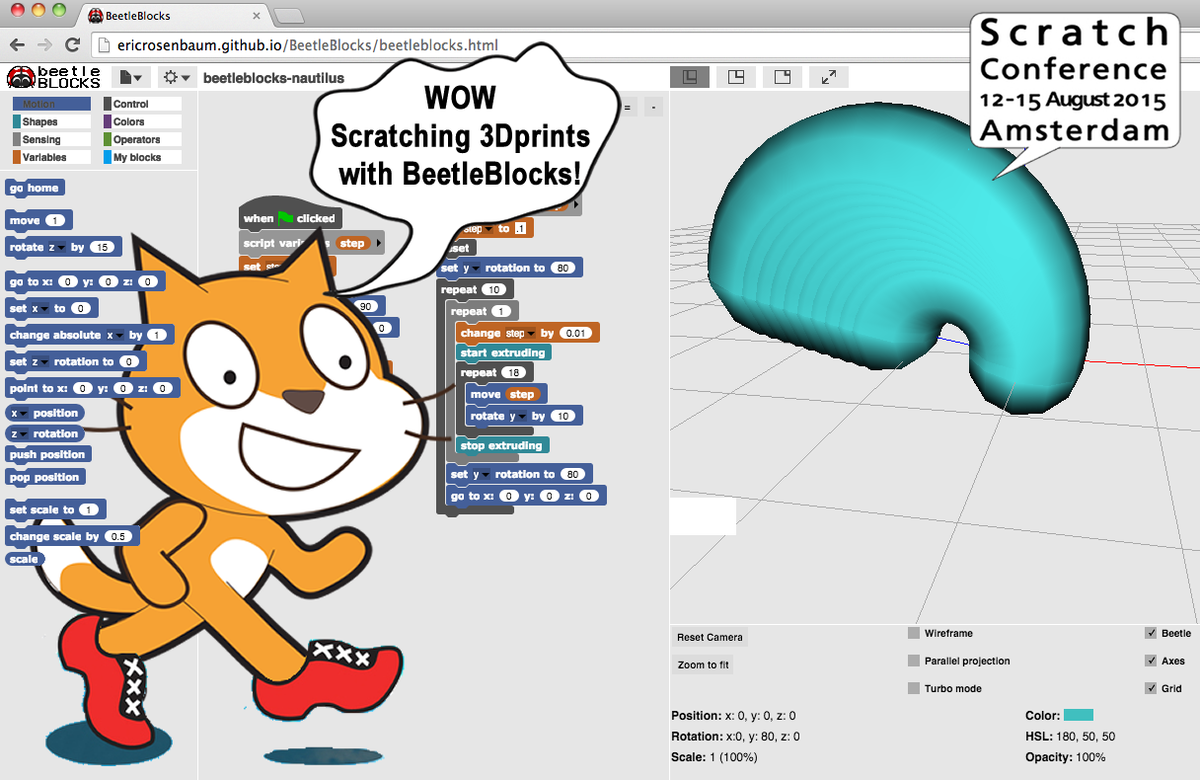Click the 'move' block value field in palette
The width and height of the screenshot is (1200, 780).
[x=55, y=220]
